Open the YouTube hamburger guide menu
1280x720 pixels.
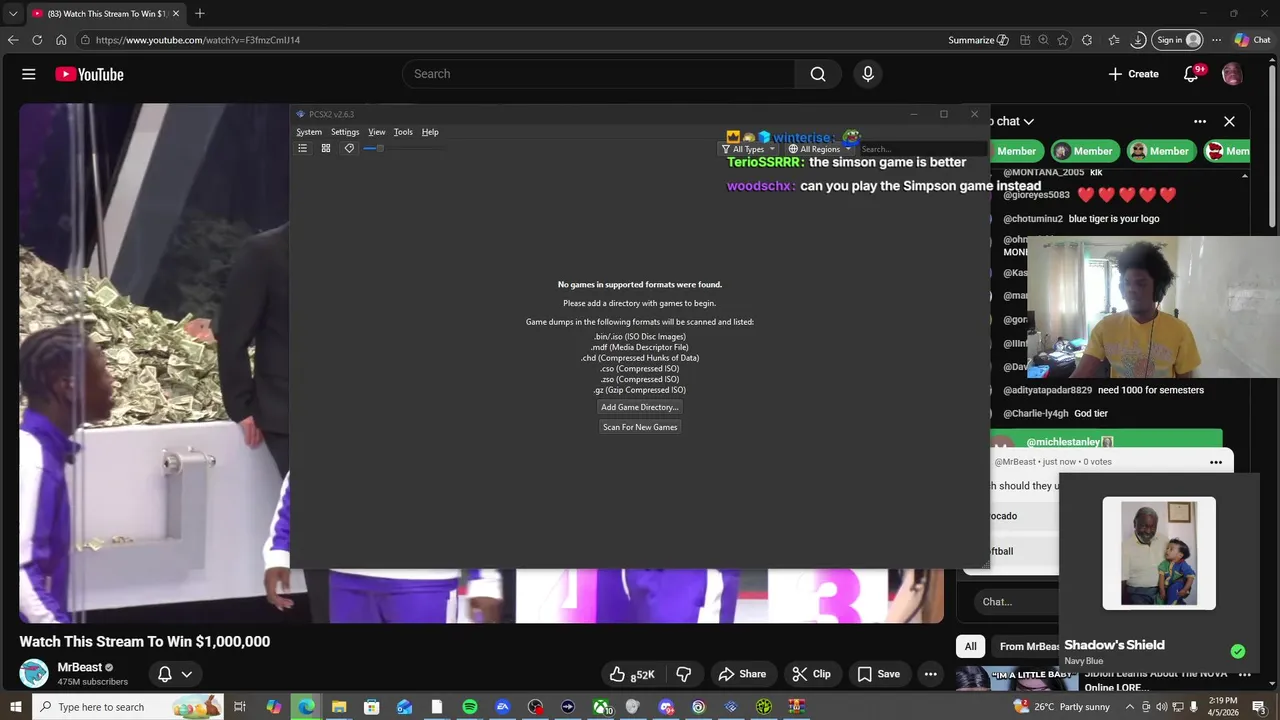pyautogui.click(x=29, y=74)
